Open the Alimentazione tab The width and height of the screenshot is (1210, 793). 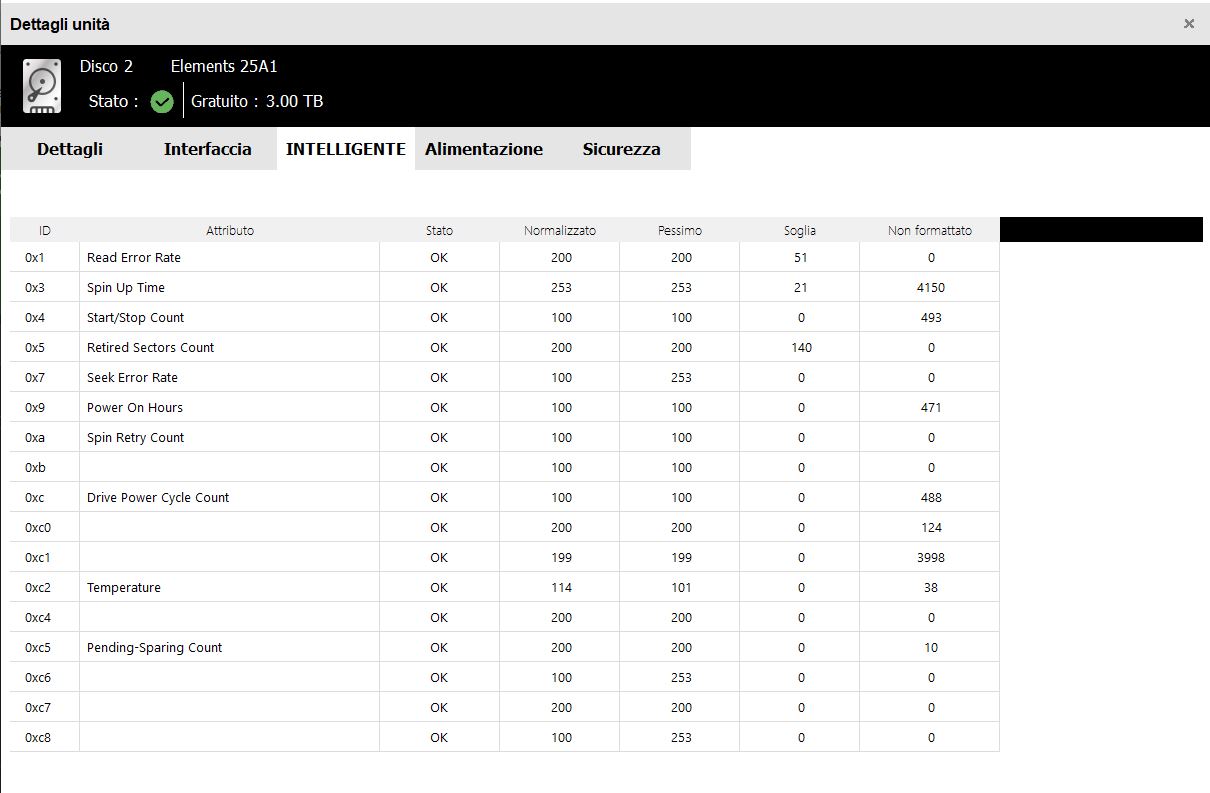484,149
